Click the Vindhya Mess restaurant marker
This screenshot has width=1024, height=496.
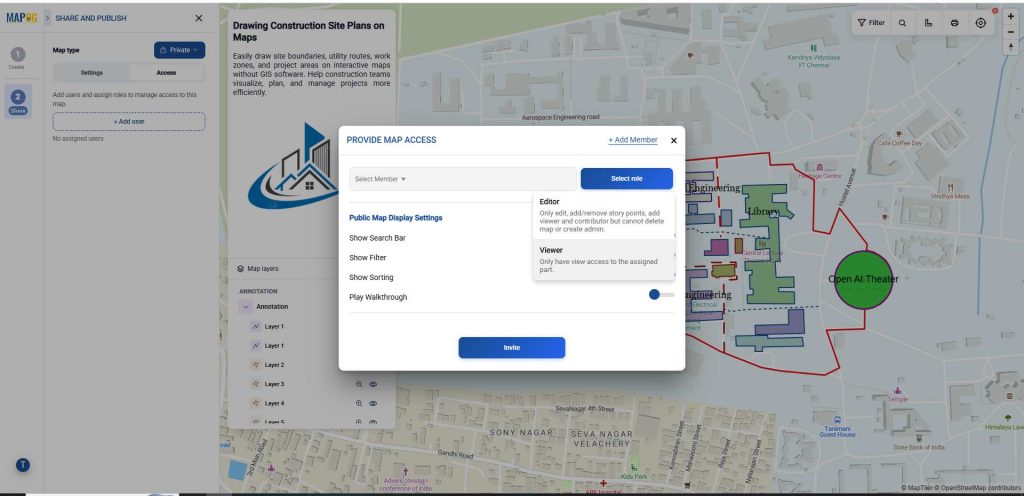pyautogui.click(x=950, y=187)
